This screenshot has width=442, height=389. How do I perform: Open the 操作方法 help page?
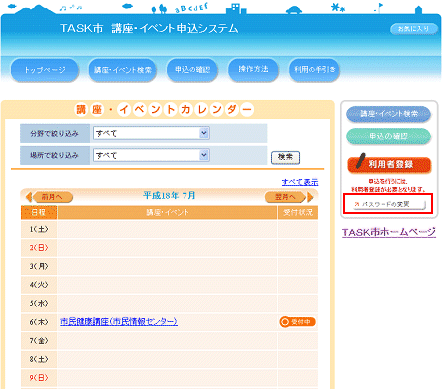coord(253,69)
